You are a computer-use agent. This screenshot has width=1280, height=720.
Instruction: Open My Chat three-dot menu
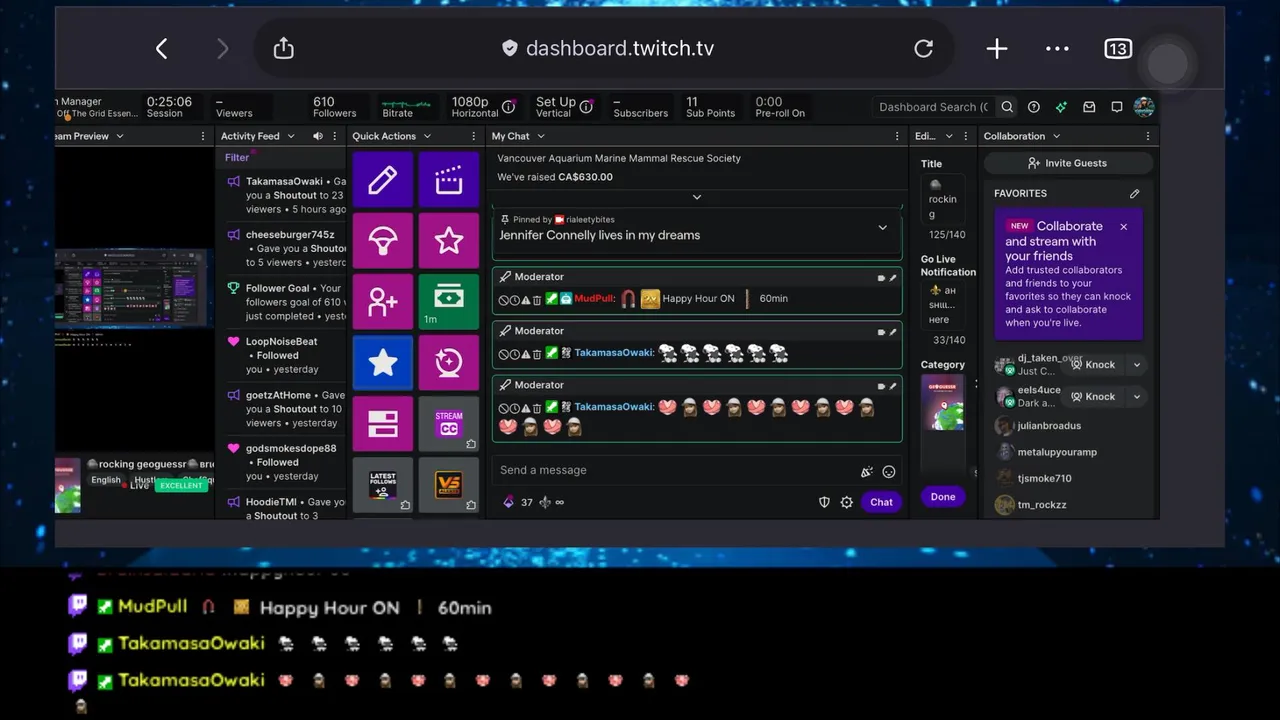tap(897, 136)
